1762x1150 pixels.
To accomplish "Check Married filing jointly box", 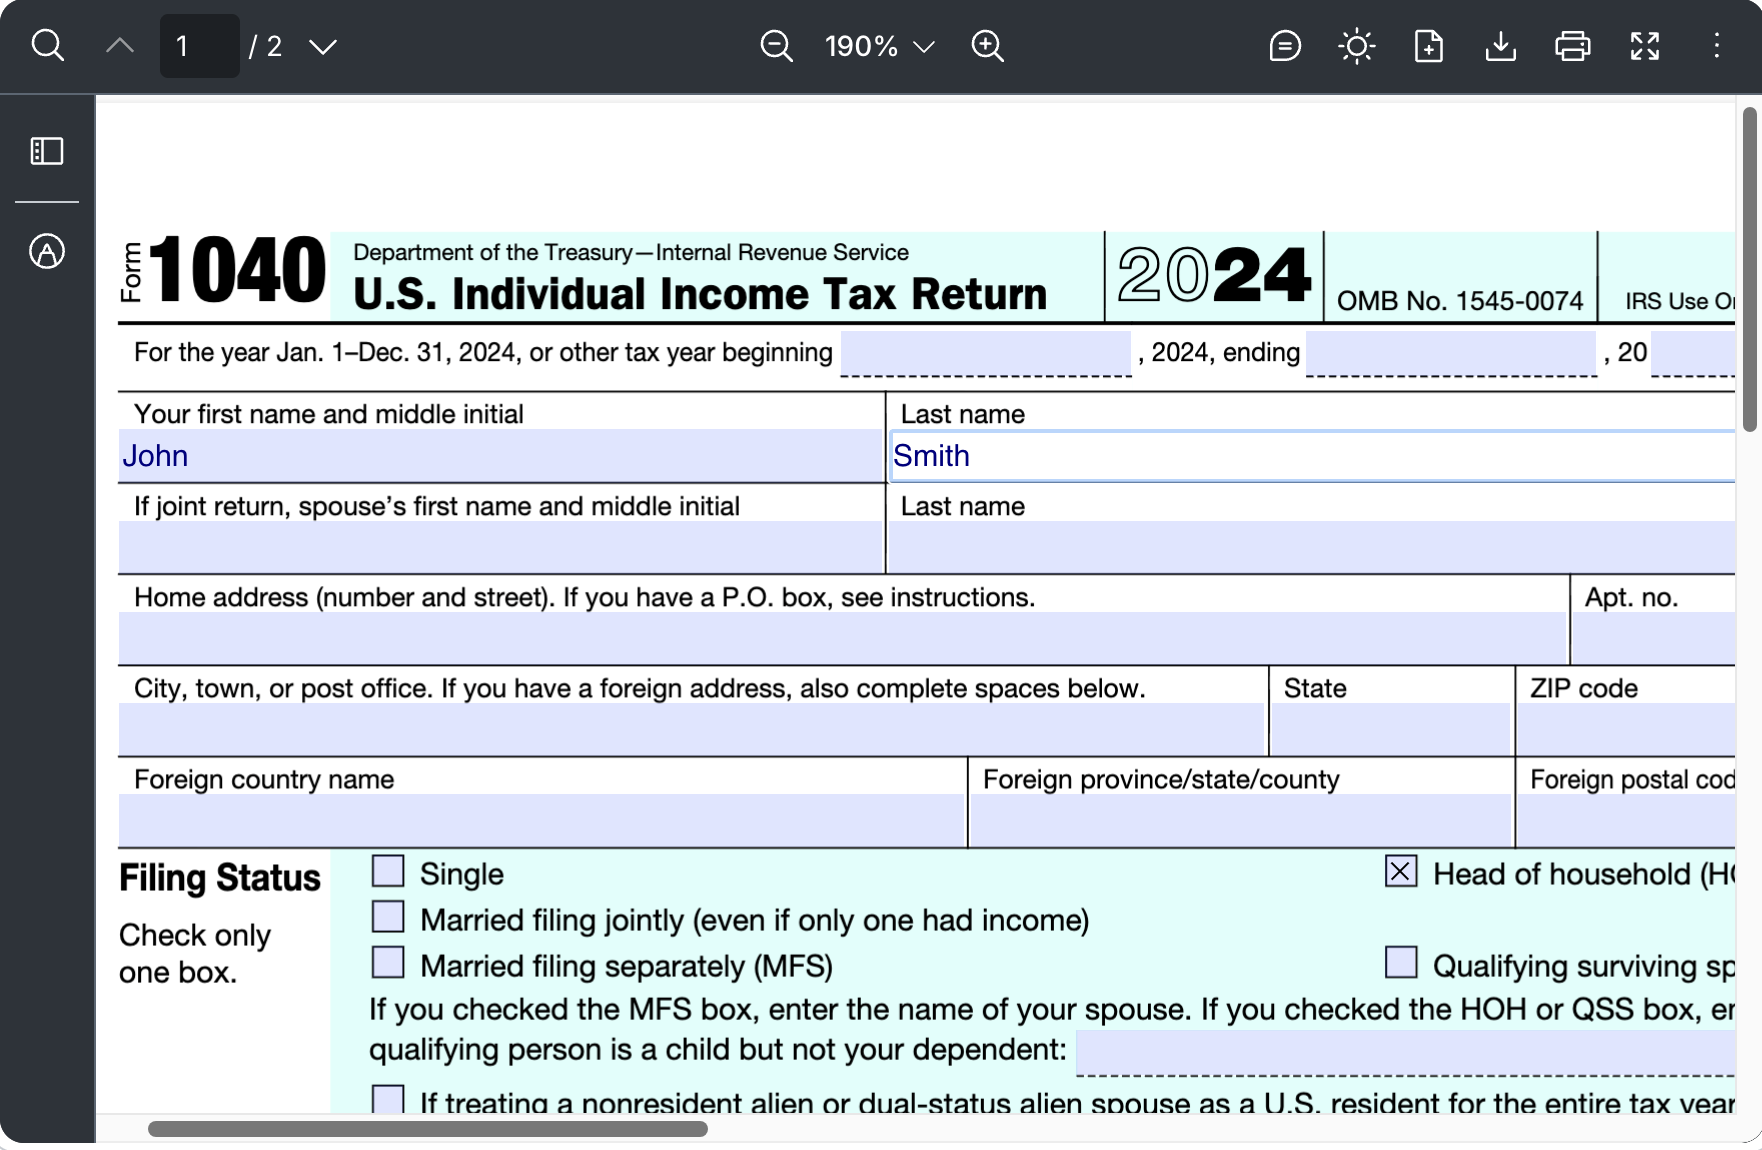I will coord(388,917).
